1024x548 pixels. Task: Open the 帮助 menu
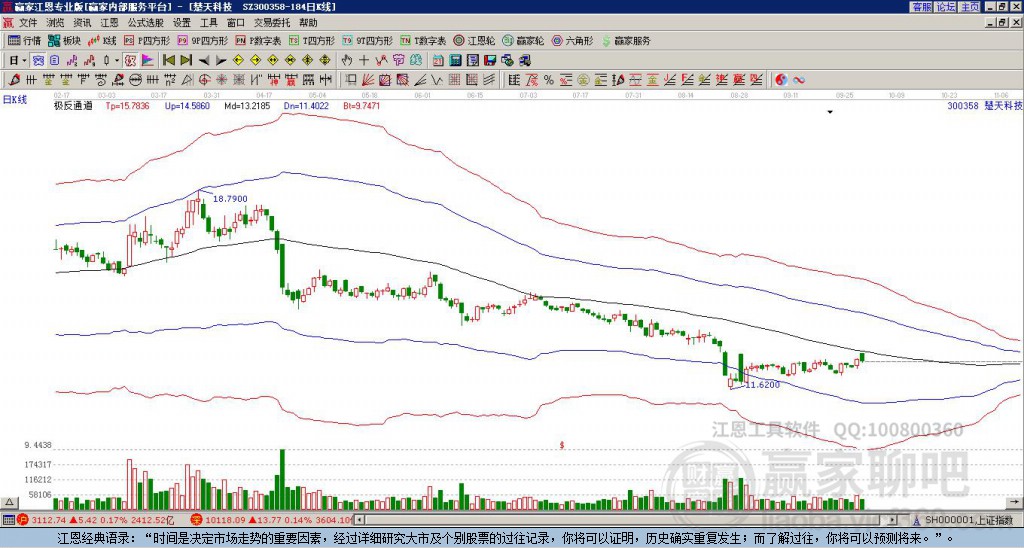coord(308,23)
